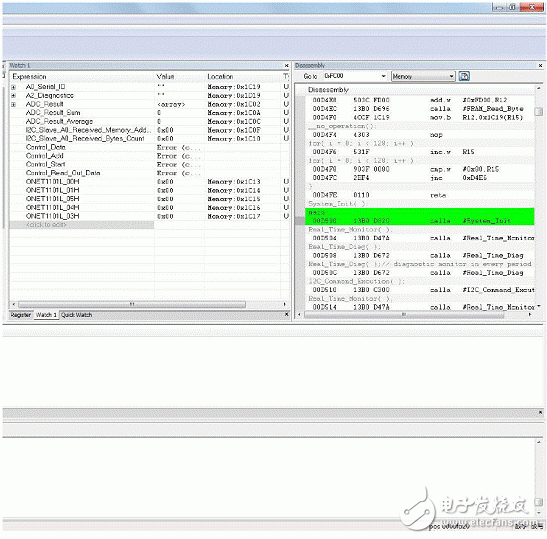Select the ADC_Result_Sum watch expression

[x=53, y=113]
